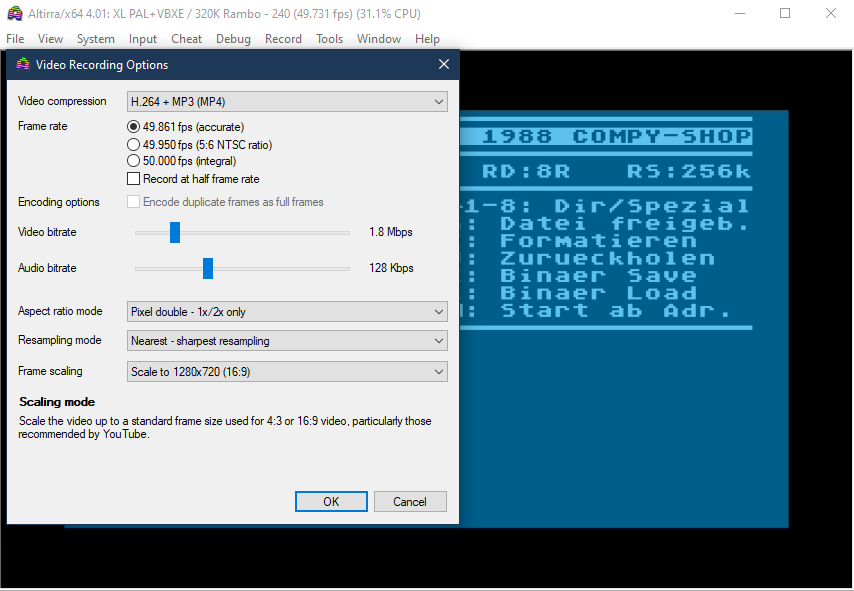Expand the Frame scaling dropdown

pos(287,372)
